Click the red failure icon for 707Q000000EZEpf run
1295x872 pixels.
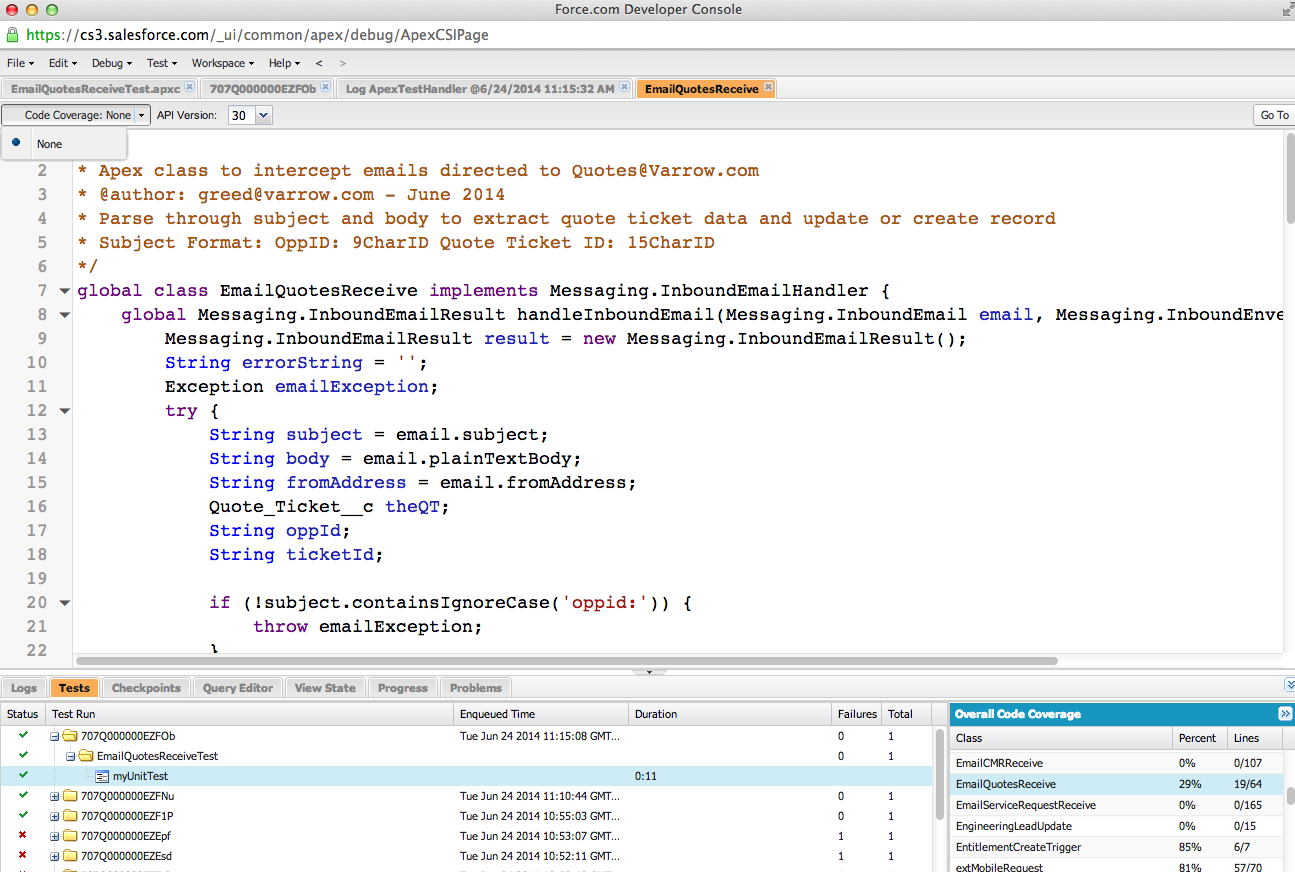(x=22, y=836)
